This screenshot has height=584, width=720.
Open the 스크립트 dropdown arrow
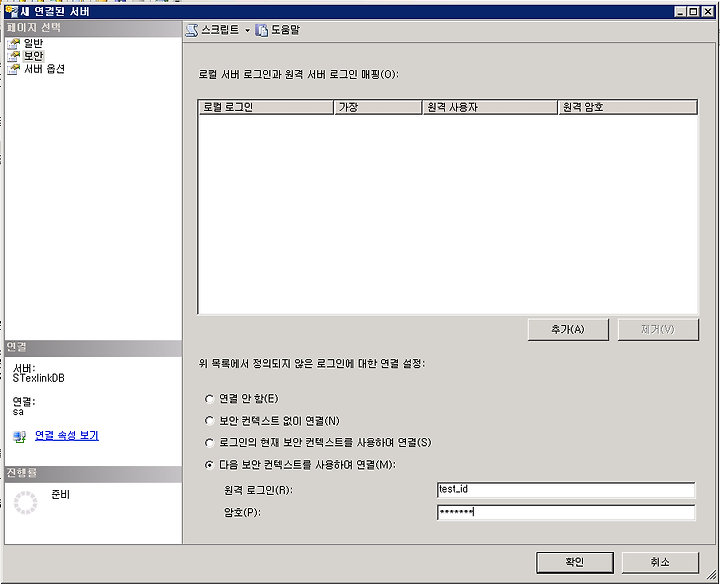248,31
